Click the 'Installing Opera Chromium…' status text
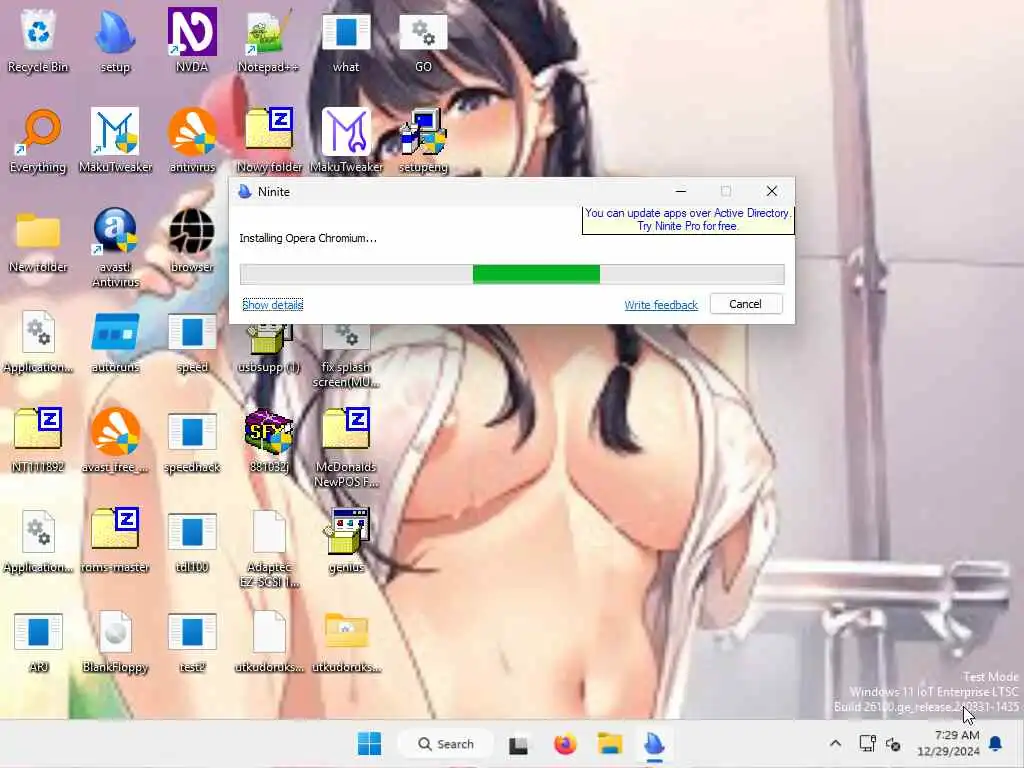The height and width of the screenshot is (768, 1024). [x=308, y=238]
